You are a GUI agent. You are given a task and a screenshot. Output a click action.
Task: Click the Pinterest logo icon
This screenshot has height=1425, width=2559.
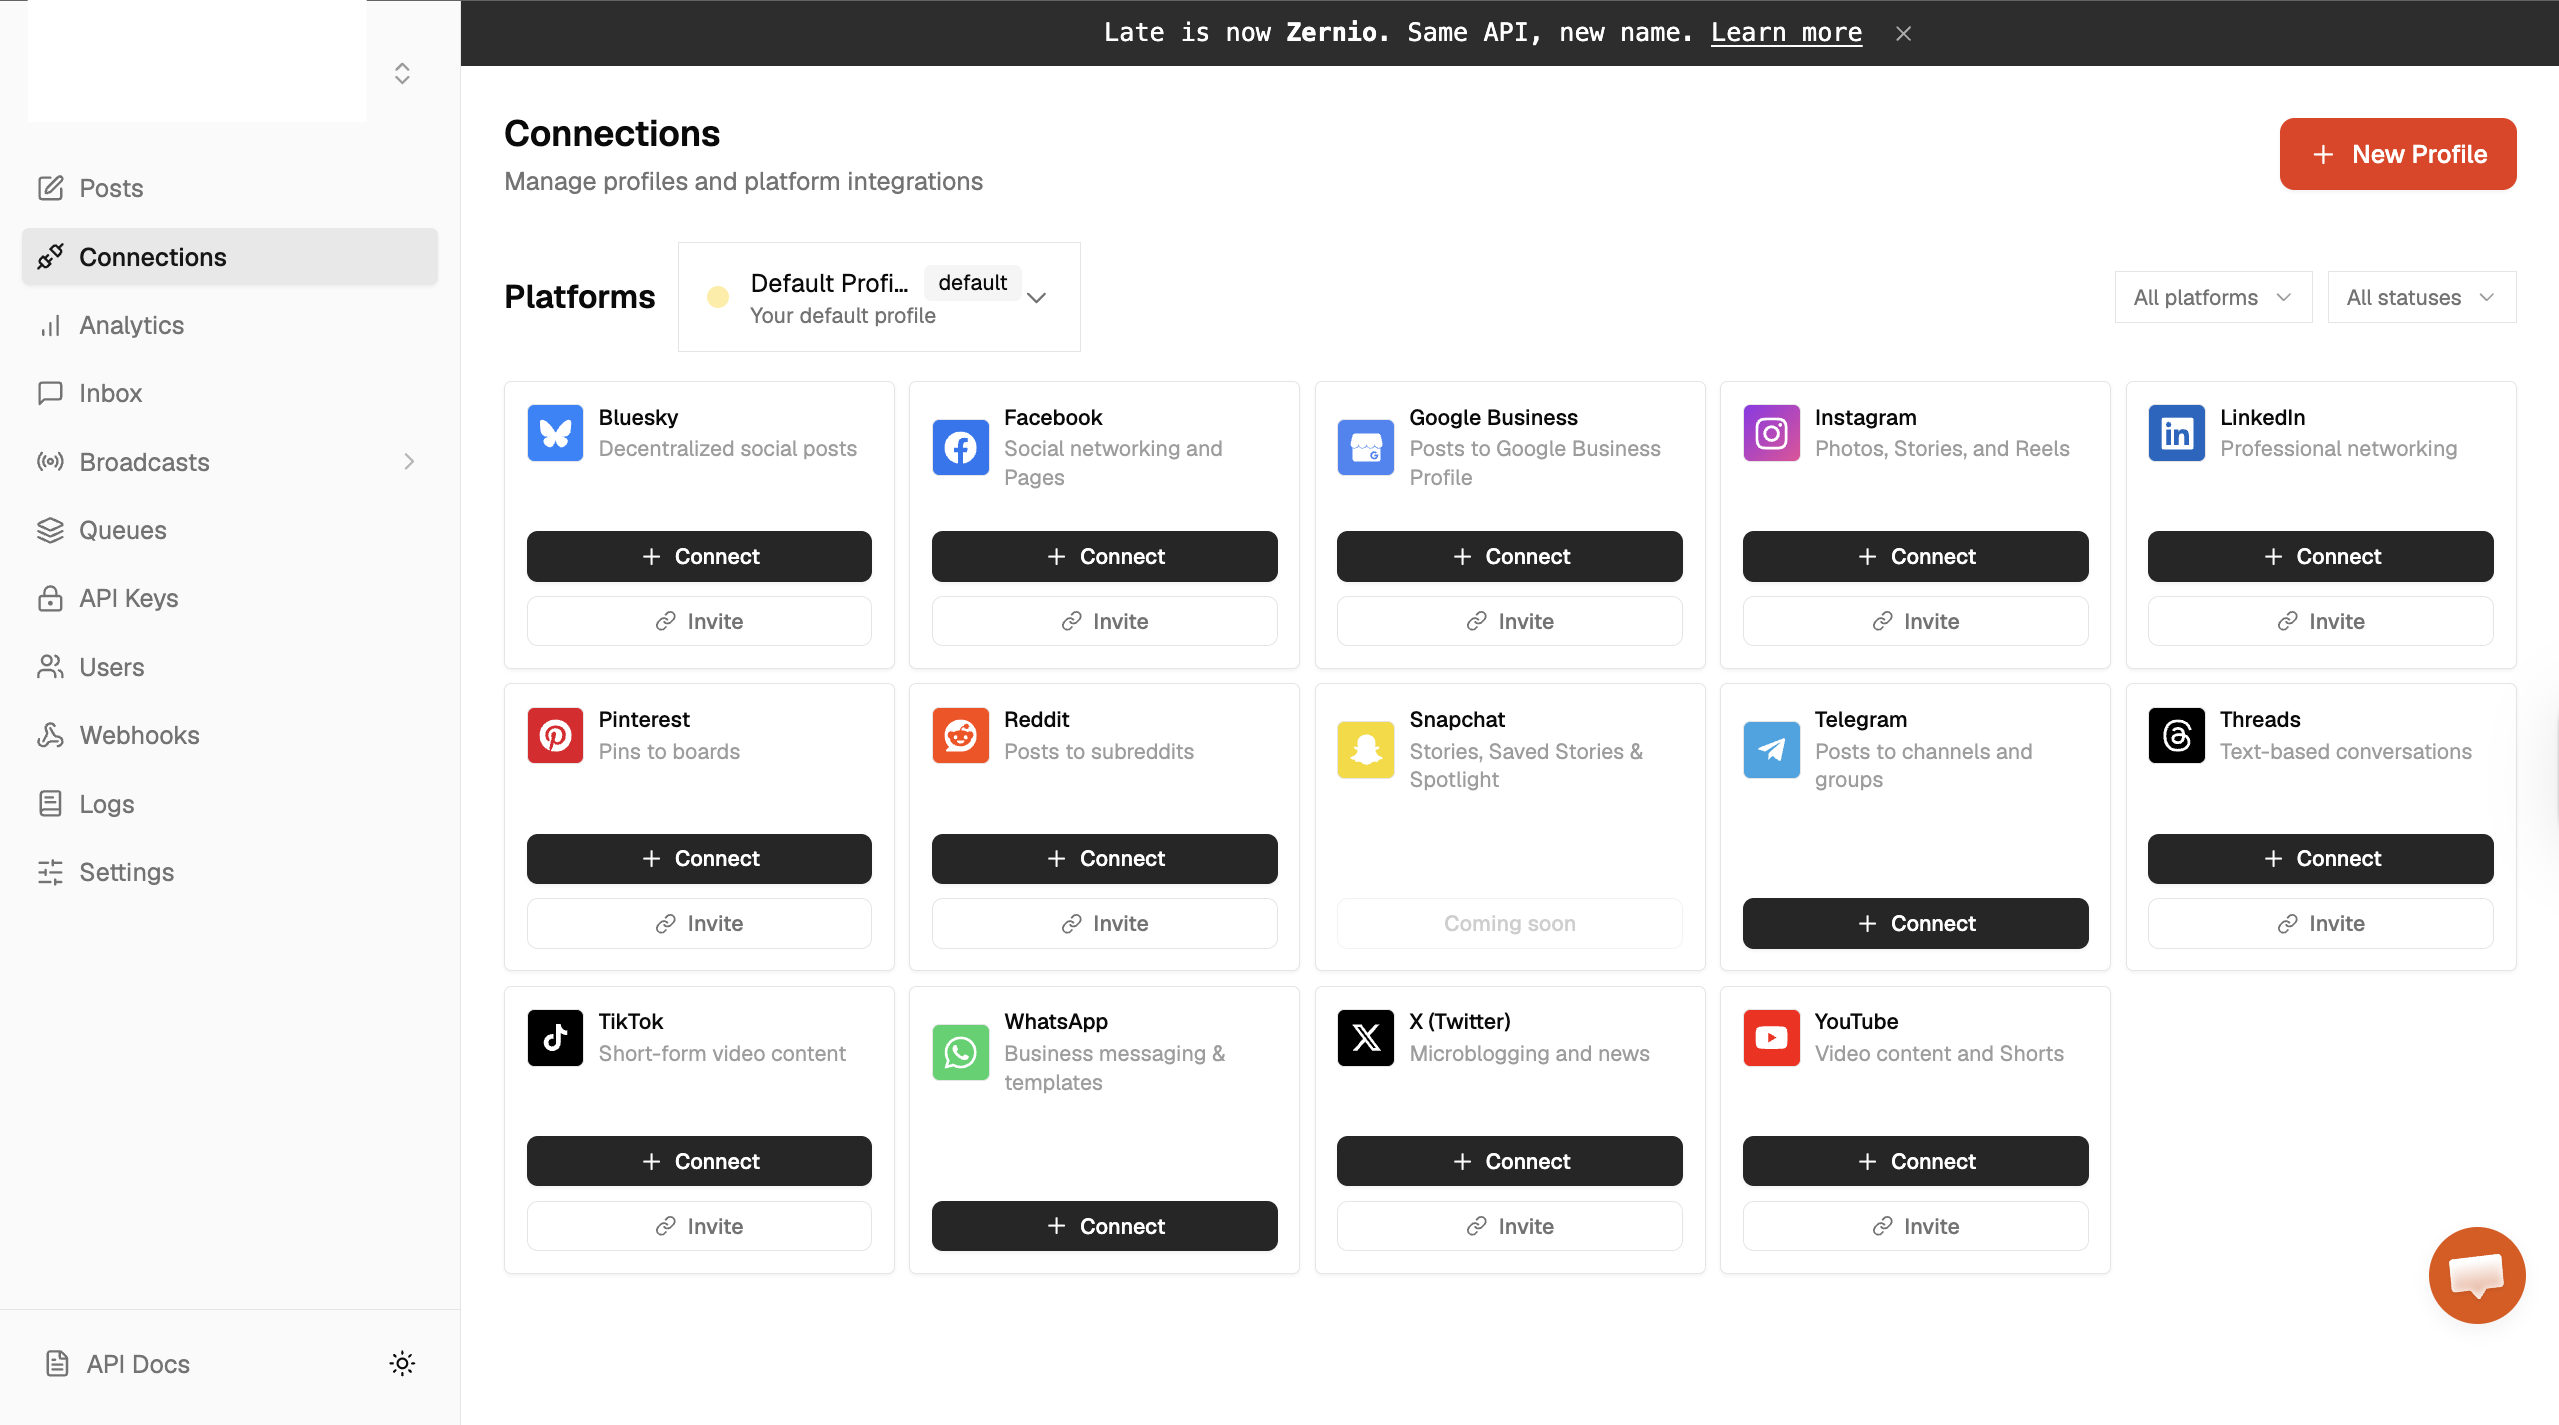point(555,736)
